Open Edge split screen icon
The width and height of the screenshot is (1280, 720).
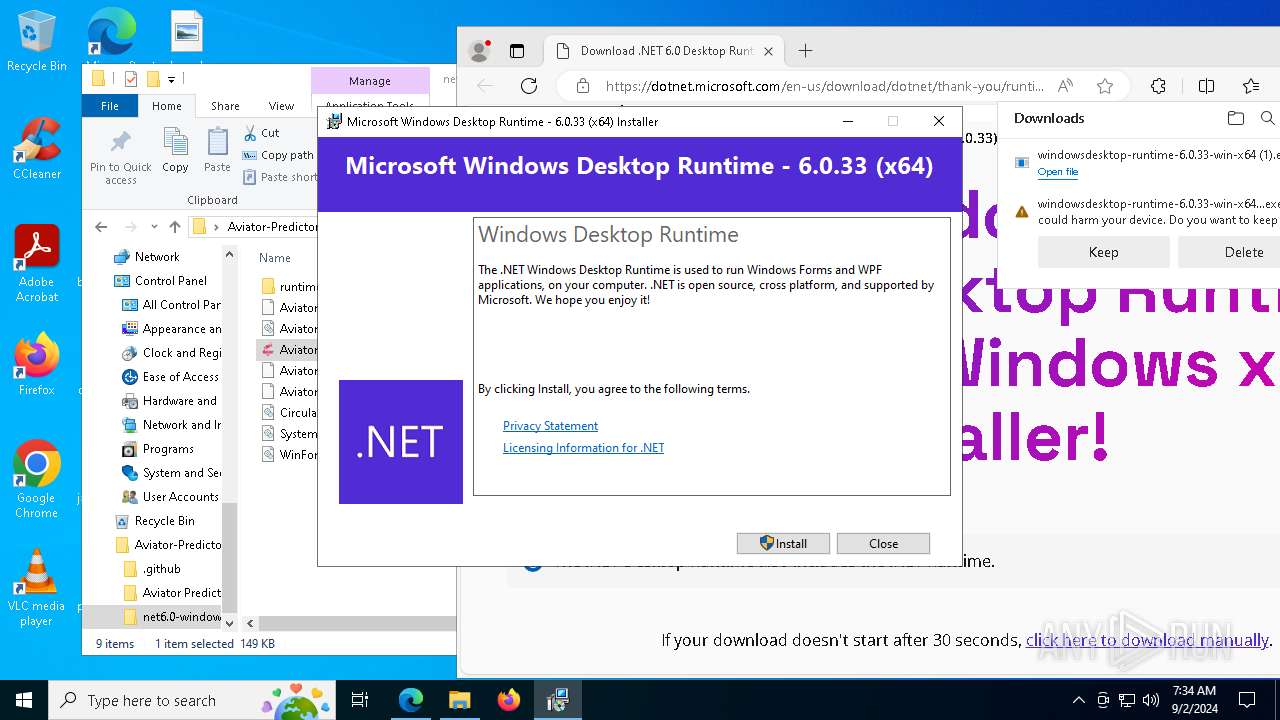(1206, 86)
